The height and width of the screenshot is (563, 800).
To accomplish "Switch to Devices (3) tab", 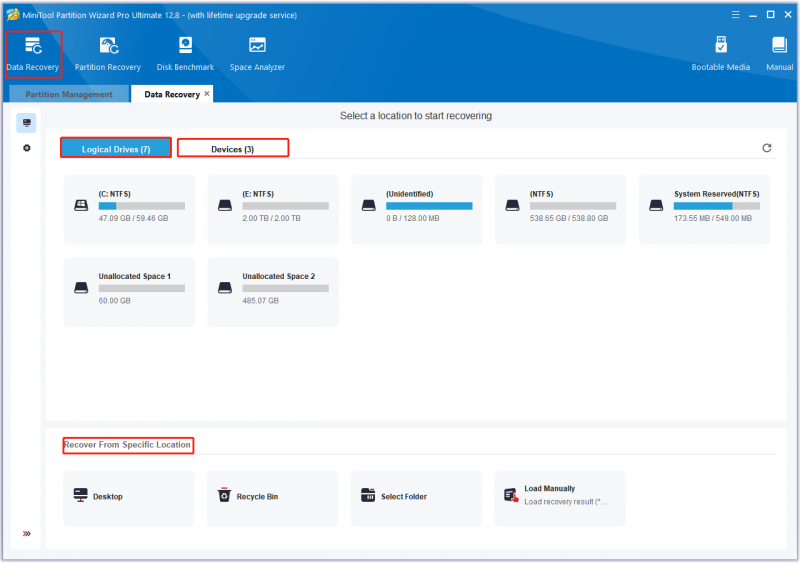I will click(233, 149).
